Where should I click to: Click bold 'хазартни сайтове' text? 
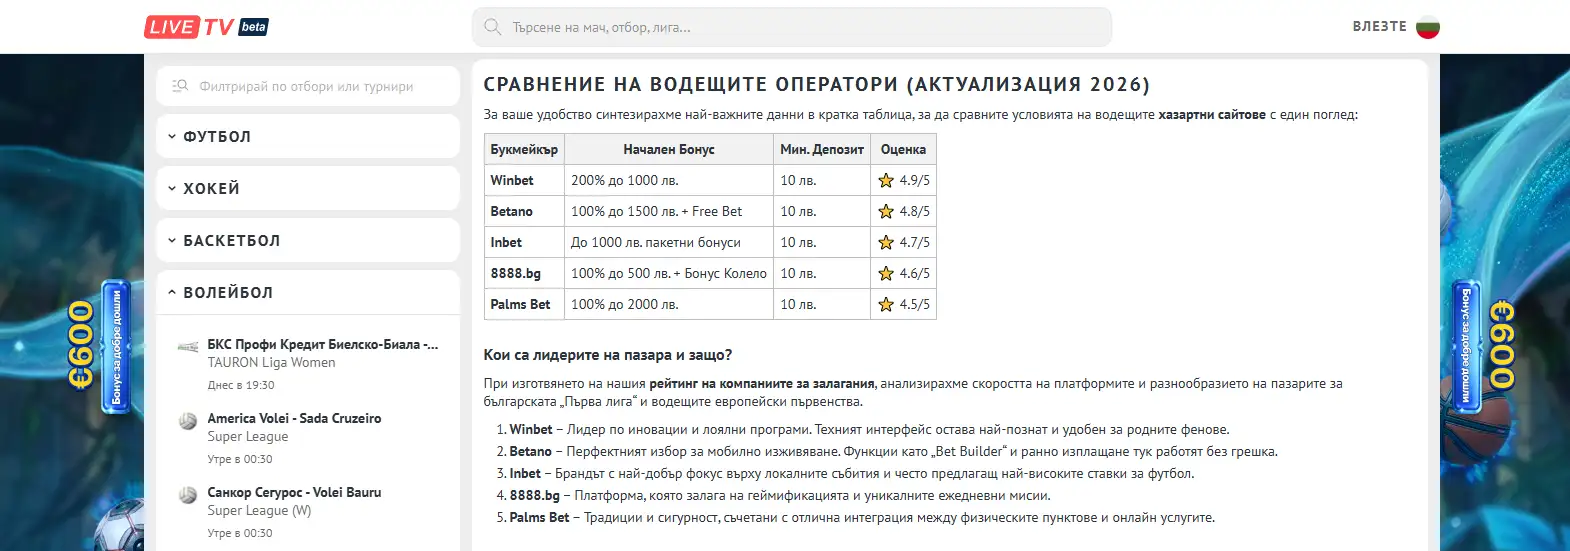(x=1212, y=115)
